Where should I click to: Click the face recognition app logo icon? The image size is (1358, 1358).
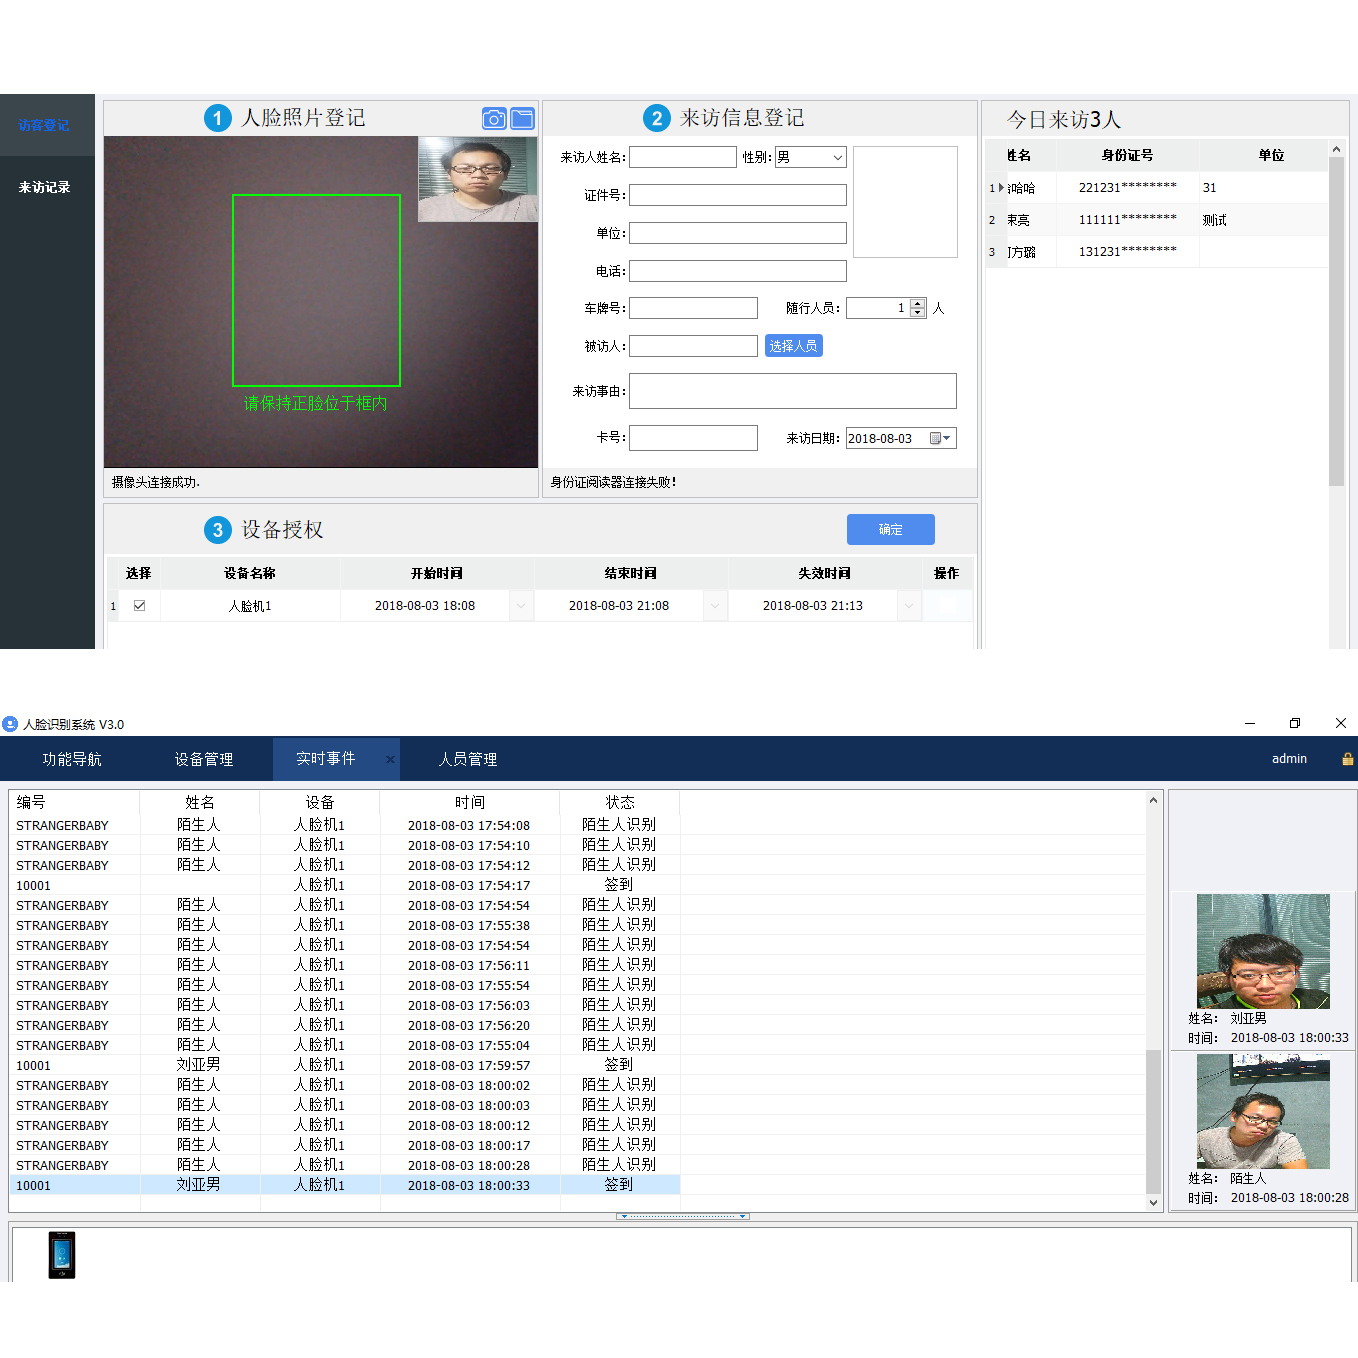[x=10, y=724]
